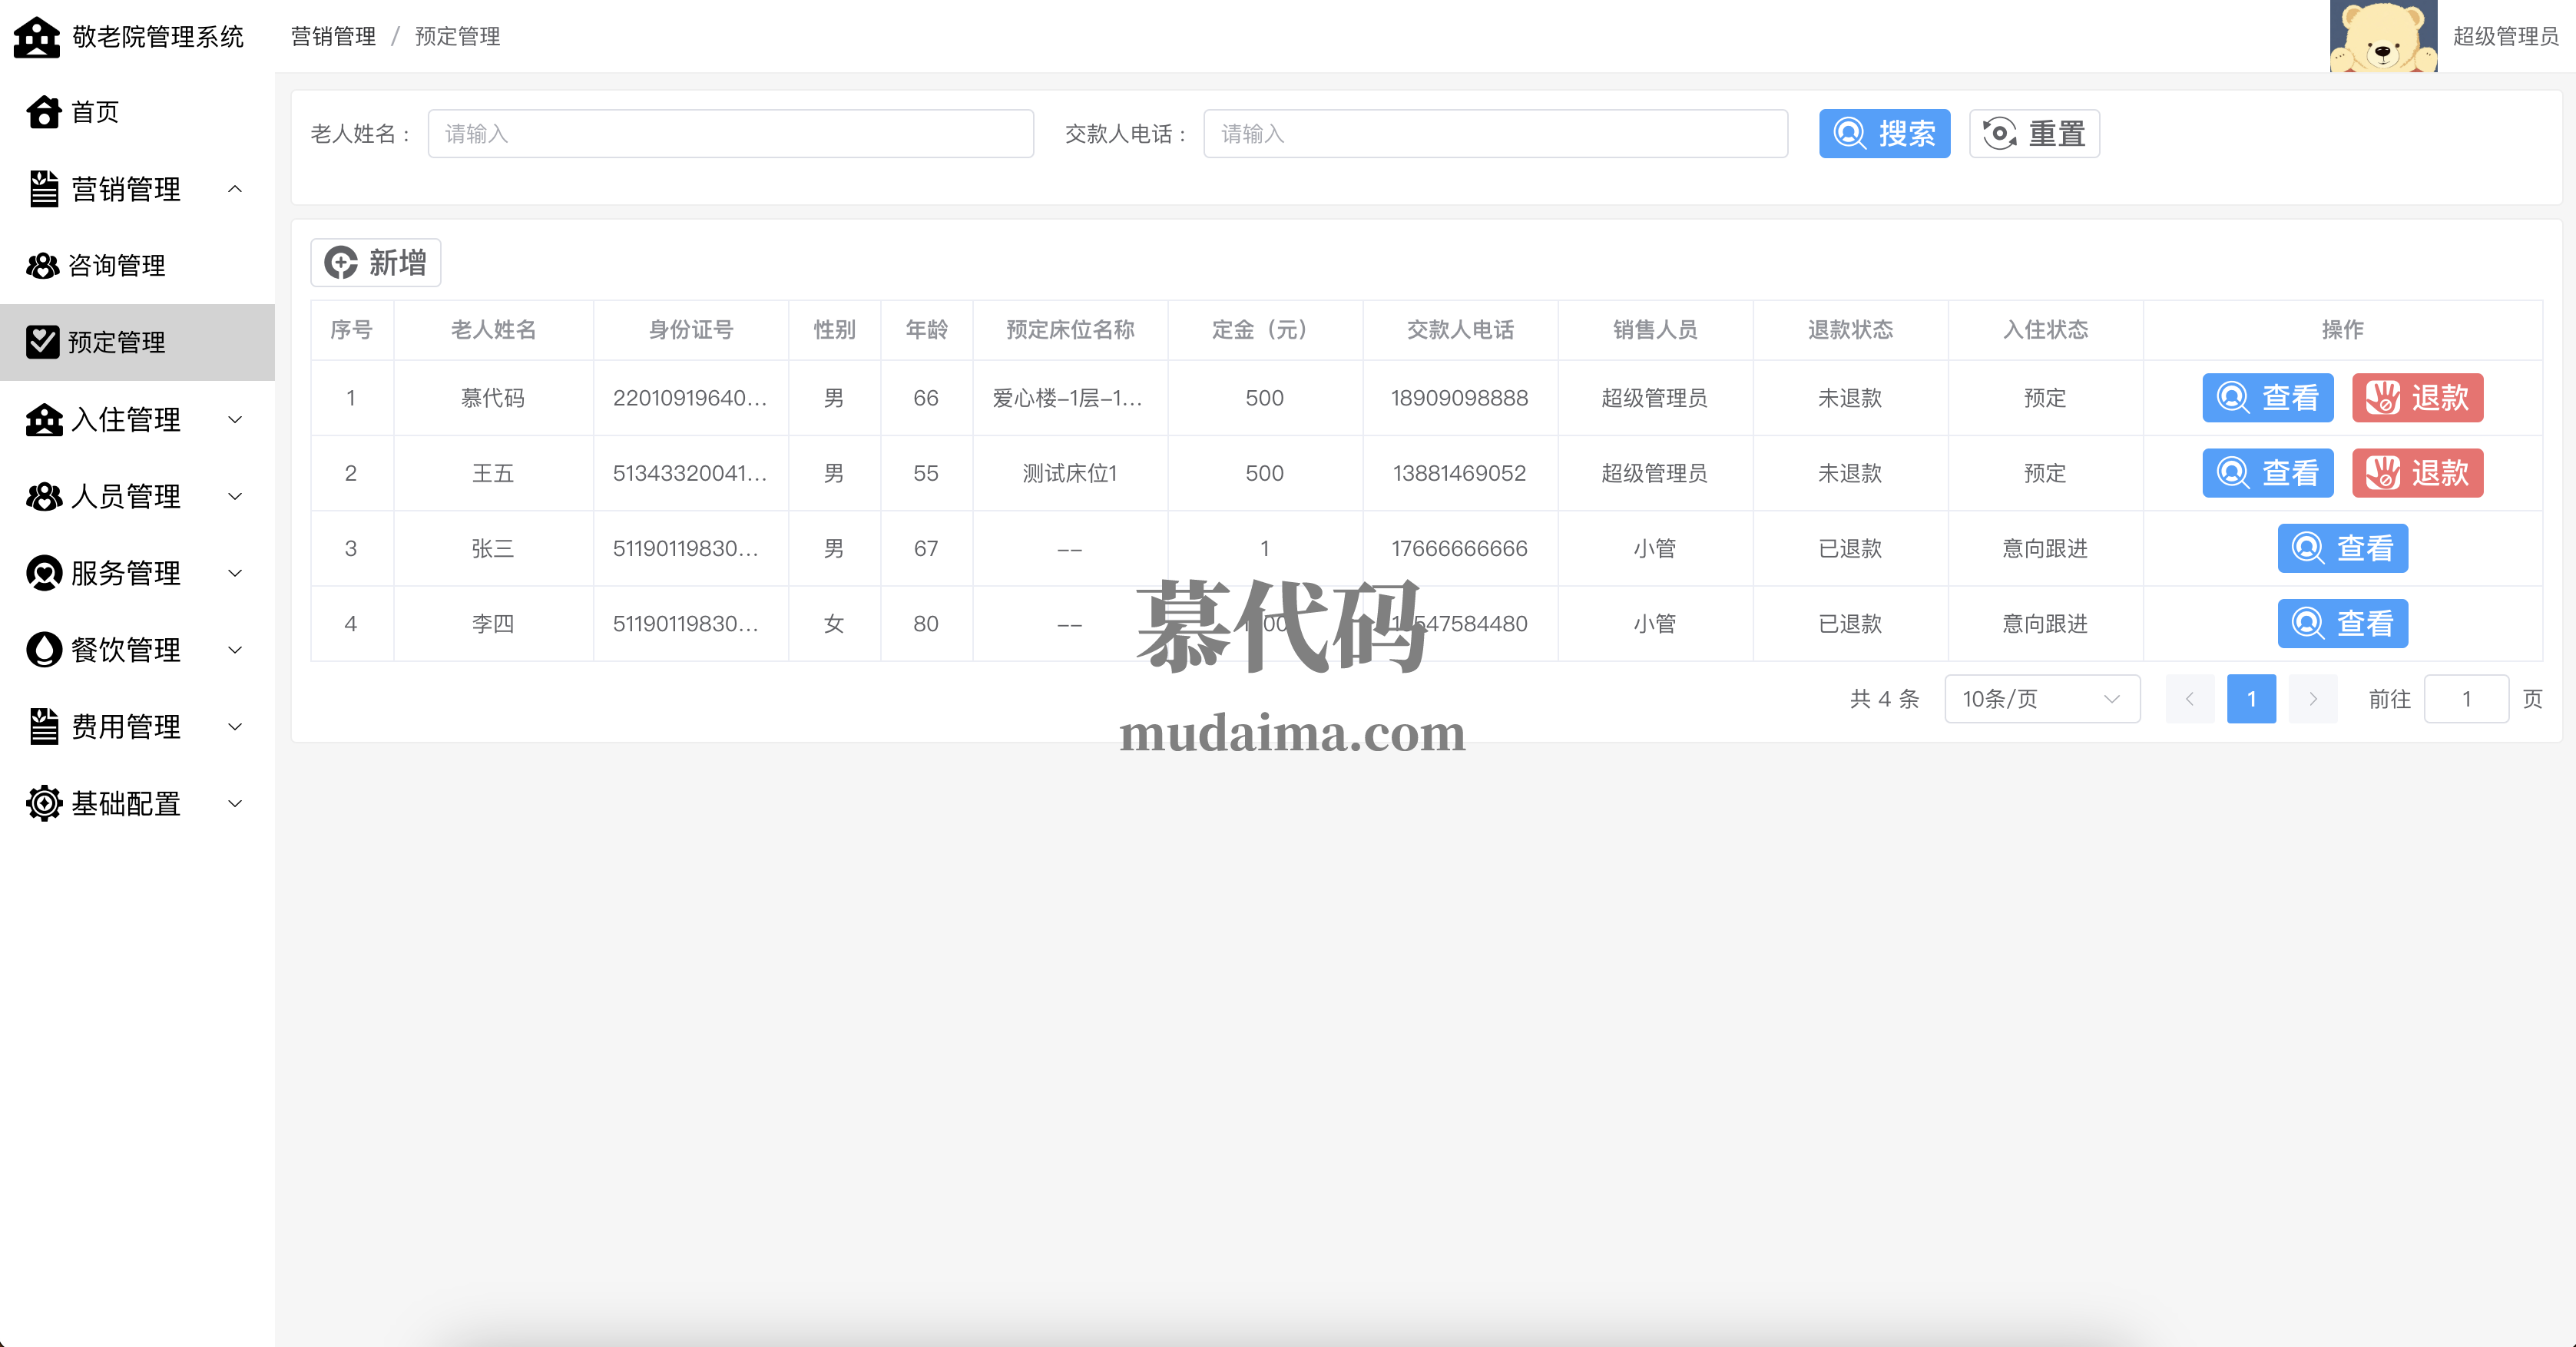Click 退款 refund button for 王五
Screen dimensions: 2576x1347
(x=2417, y=473)
